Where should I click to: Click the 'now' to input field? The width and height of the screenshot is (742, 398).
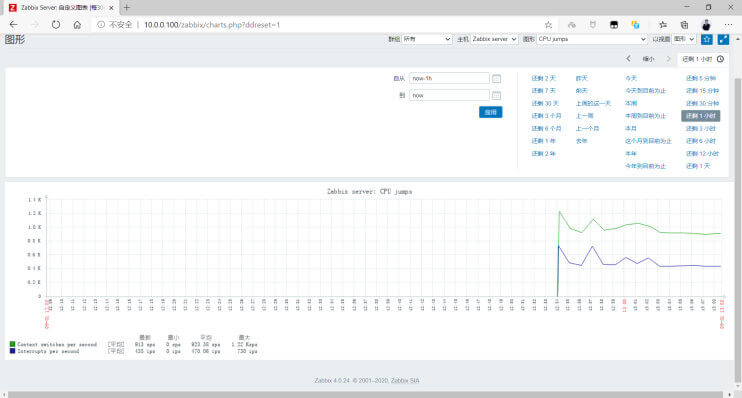click(x=449, y=95)
